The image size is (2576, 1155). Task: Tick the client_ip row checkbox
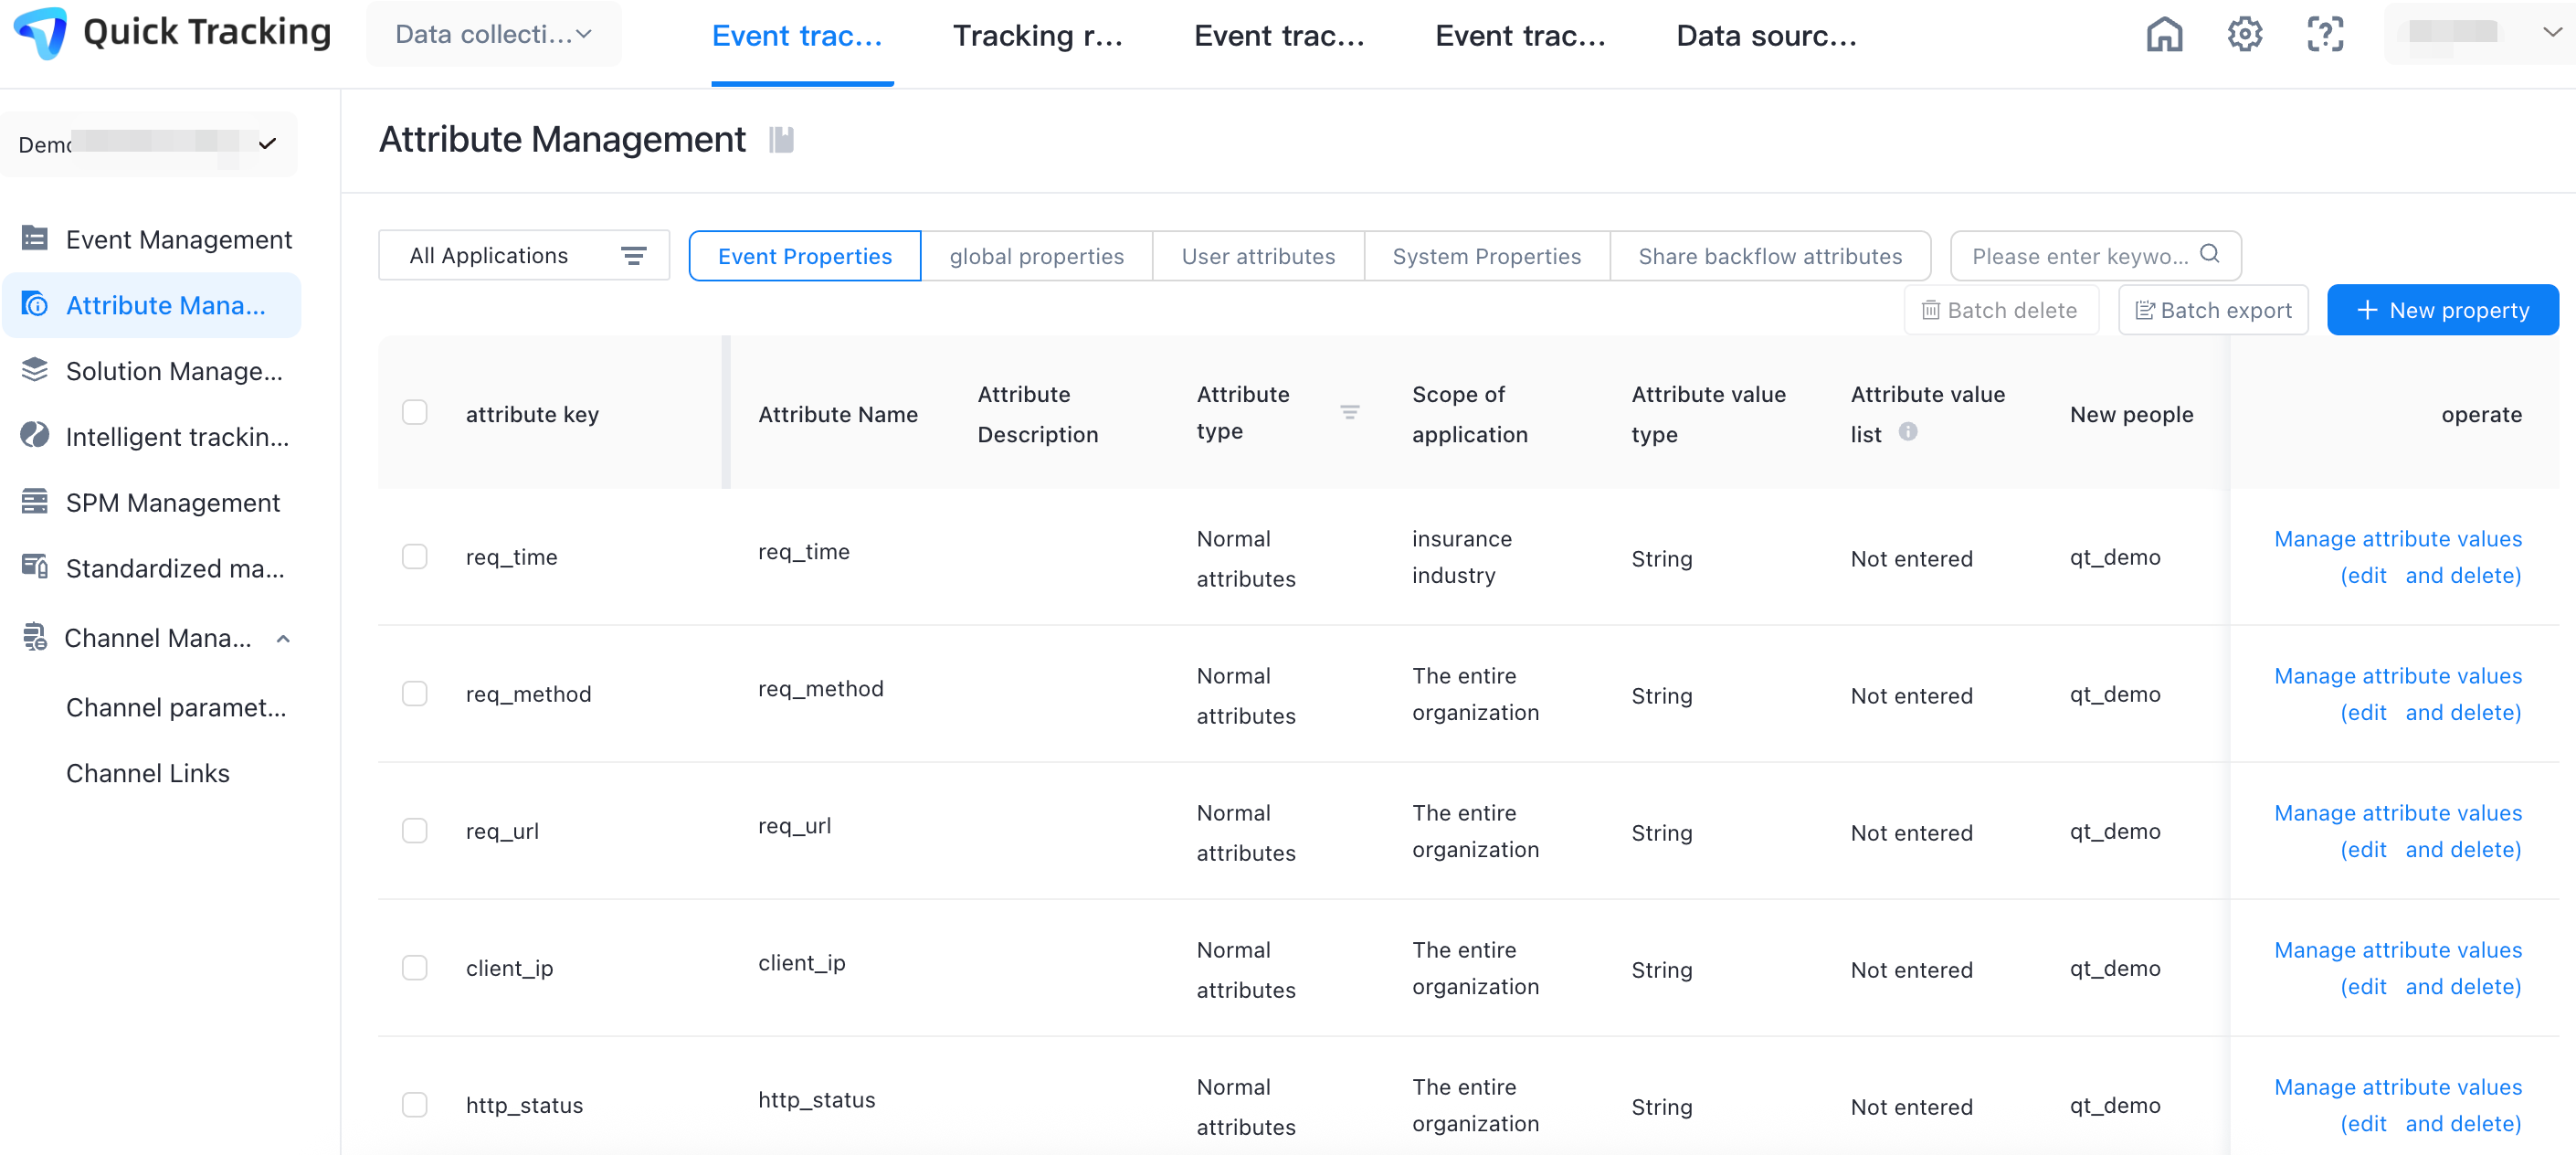[414, 967]
